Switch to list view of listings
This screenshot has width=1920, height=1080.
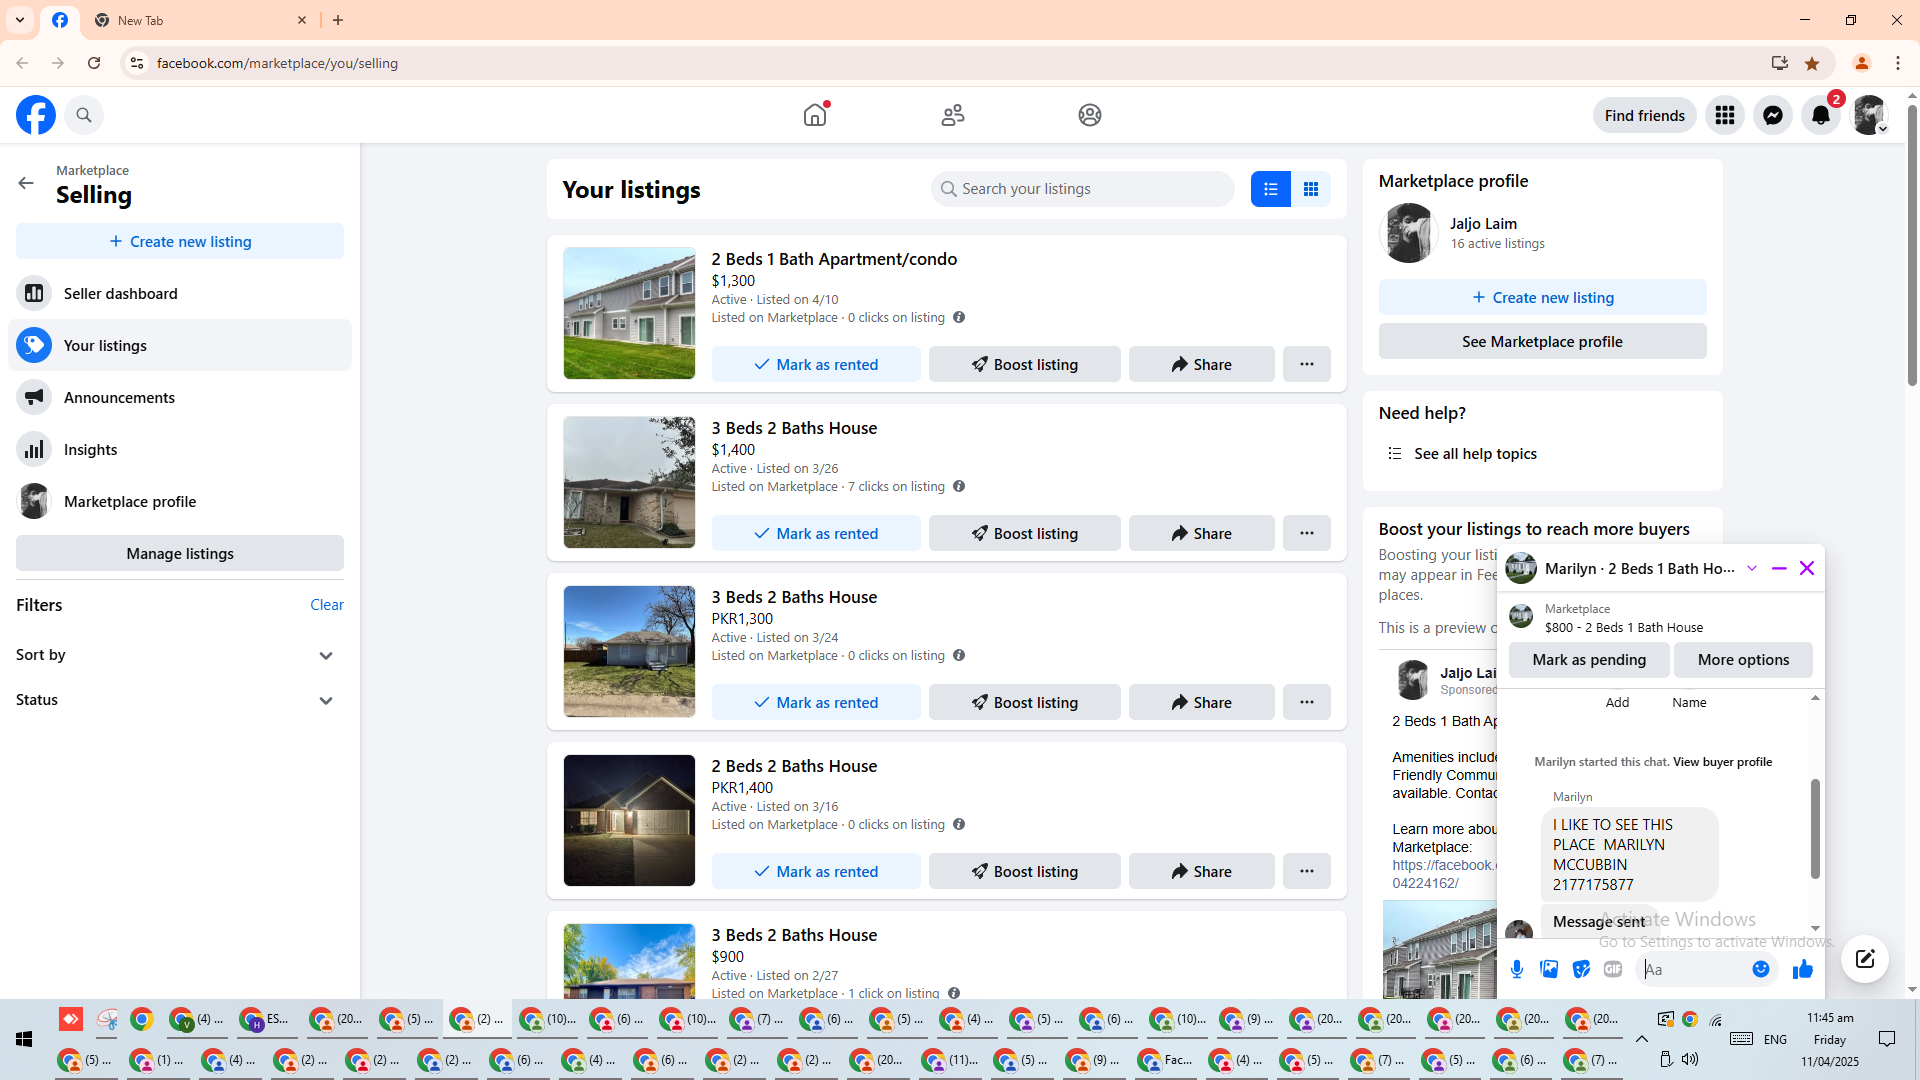point(1271,189)
